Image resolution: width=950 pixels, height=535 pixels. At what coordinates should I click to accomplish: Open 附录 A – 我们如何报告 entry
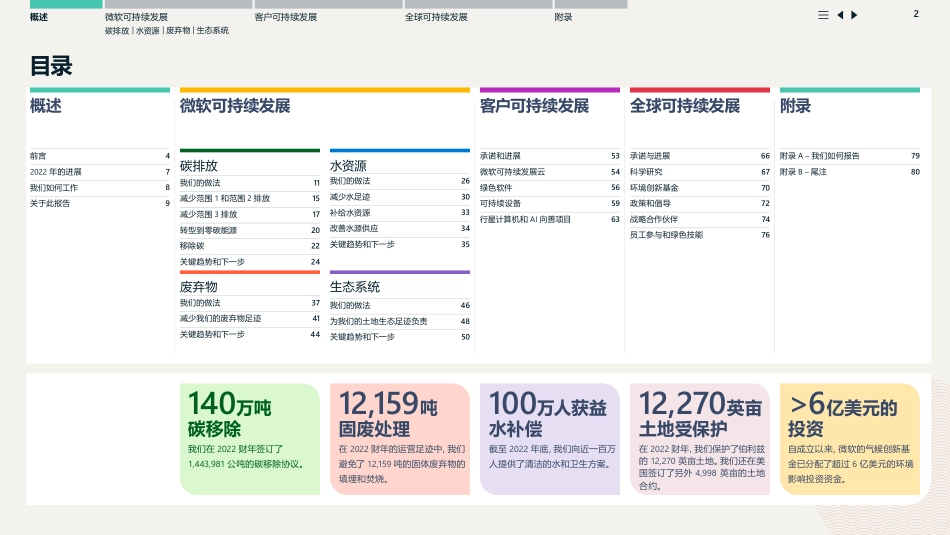(x=849, y=156)
